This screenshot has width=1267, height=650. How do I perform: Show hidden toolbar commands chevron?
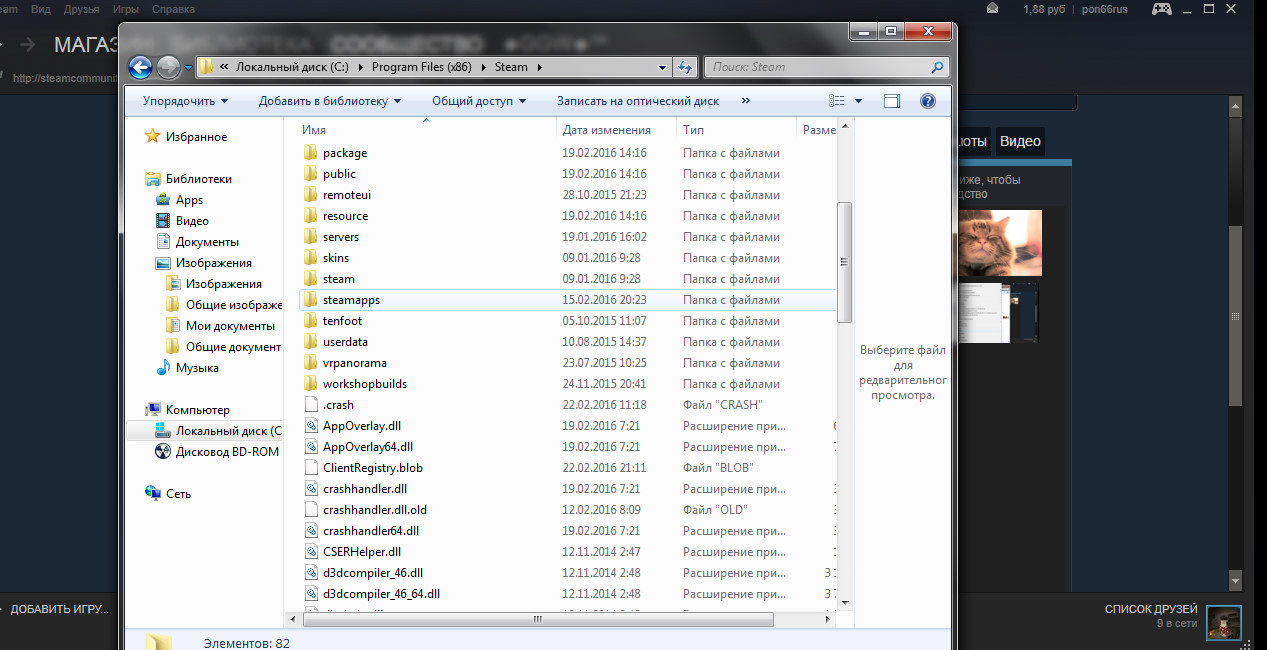pyautogui.click(x=745, y=101)
